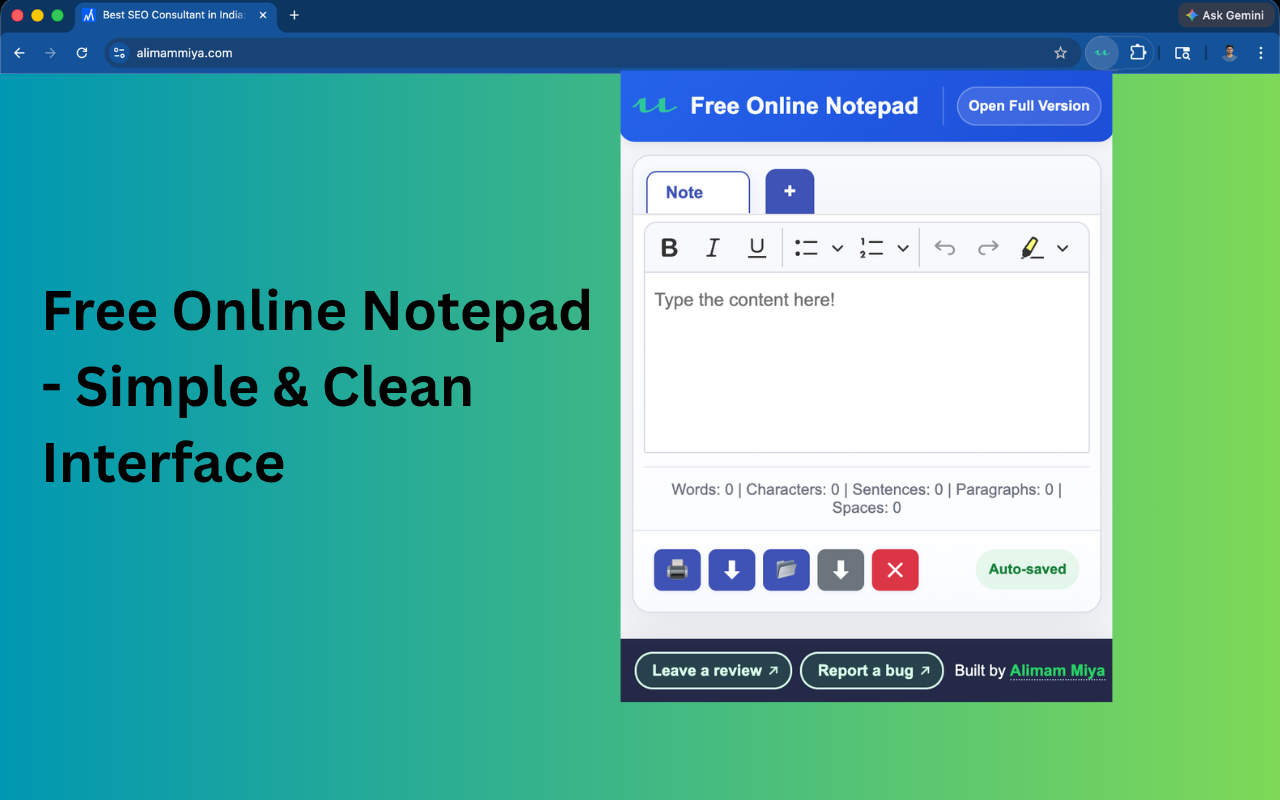Screen dimensions: 1280x800
Task: Insert a numbered list
Action: (871, 248)
